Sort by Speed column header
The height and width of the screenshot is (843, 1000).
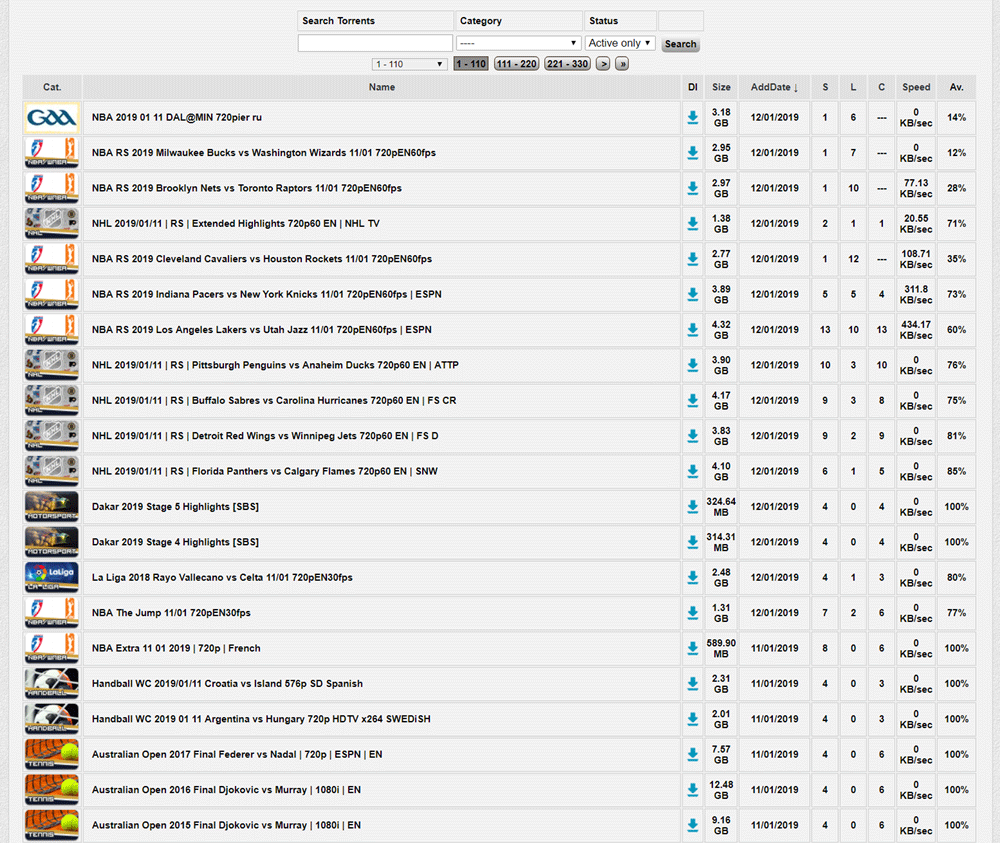(916, 87)
